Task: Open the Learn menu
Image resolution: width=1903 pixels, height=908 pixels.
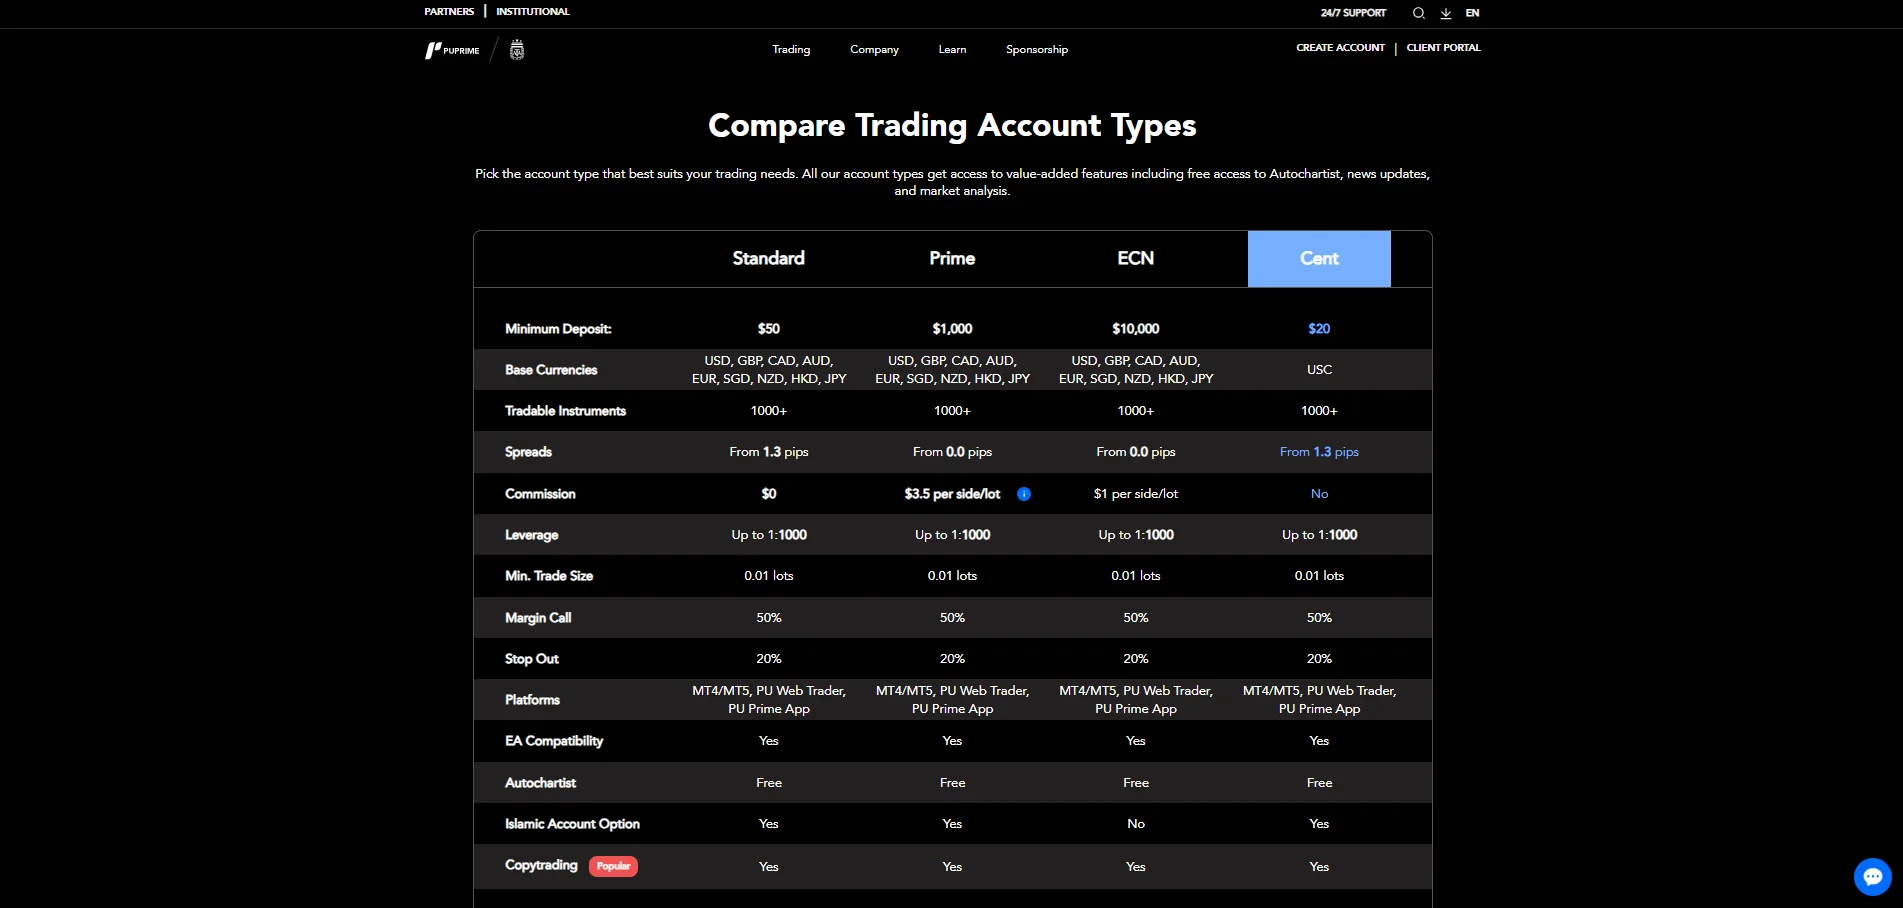Action: click(952, 50)
